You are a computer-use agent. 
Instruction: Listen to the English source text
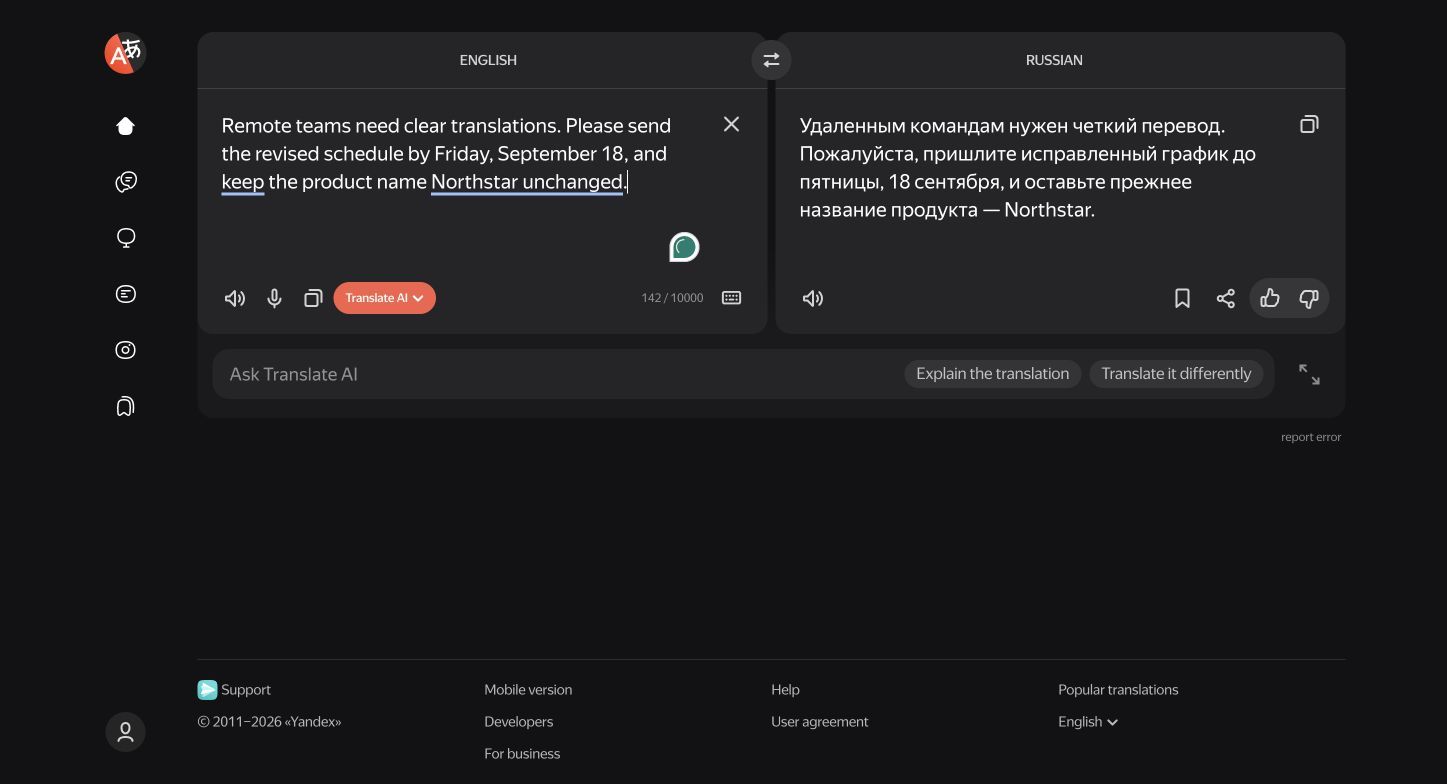235,298
